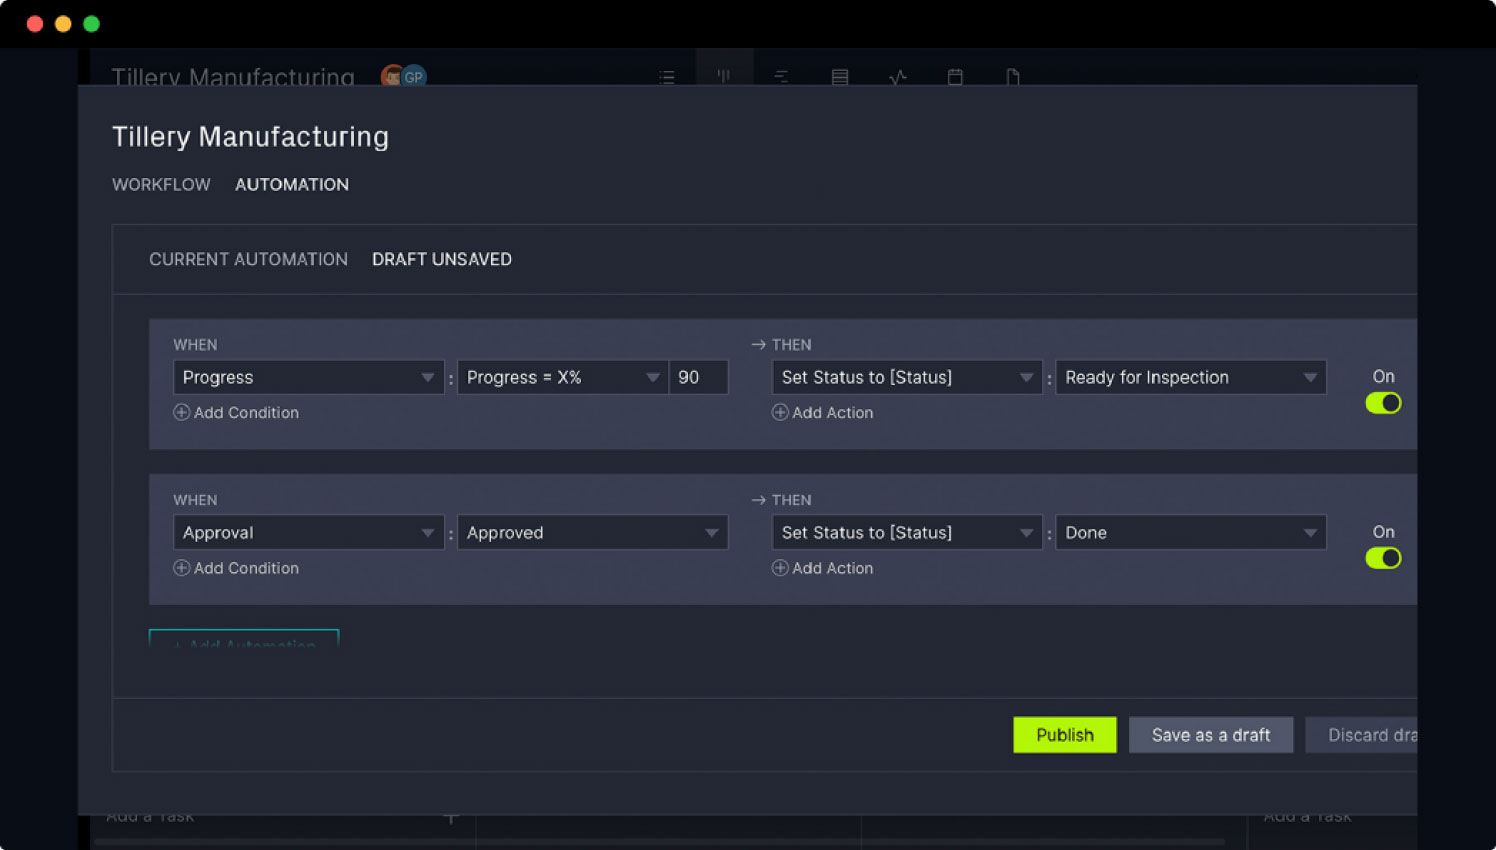
Task: Open the Calendar view icon
Action: [955, 77]
